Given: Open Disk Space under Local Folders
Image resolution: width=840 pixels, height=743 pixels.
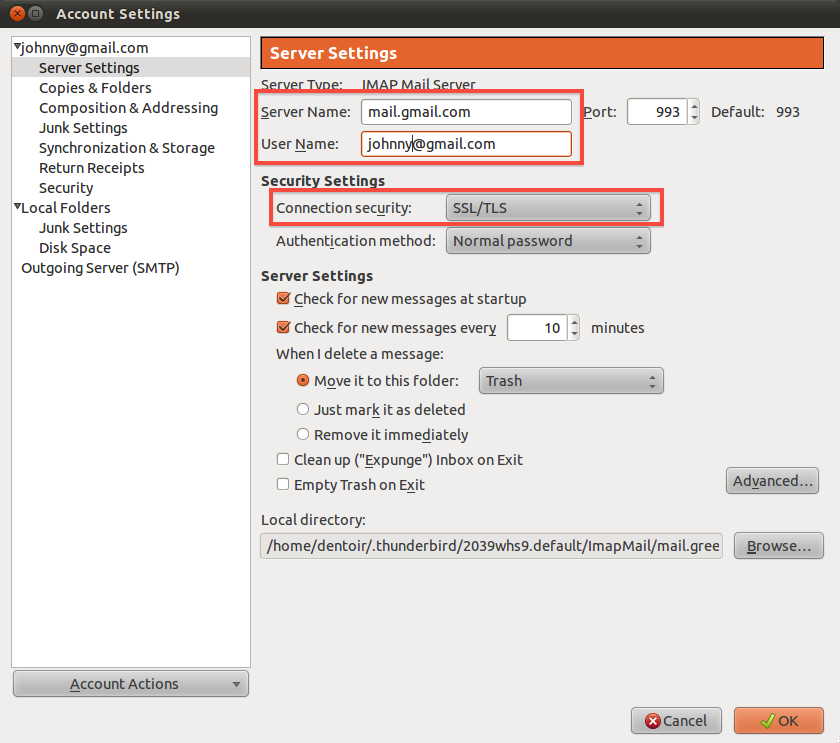Looking at the screenshot, I should pyautogui.click(x=75, y=248).
